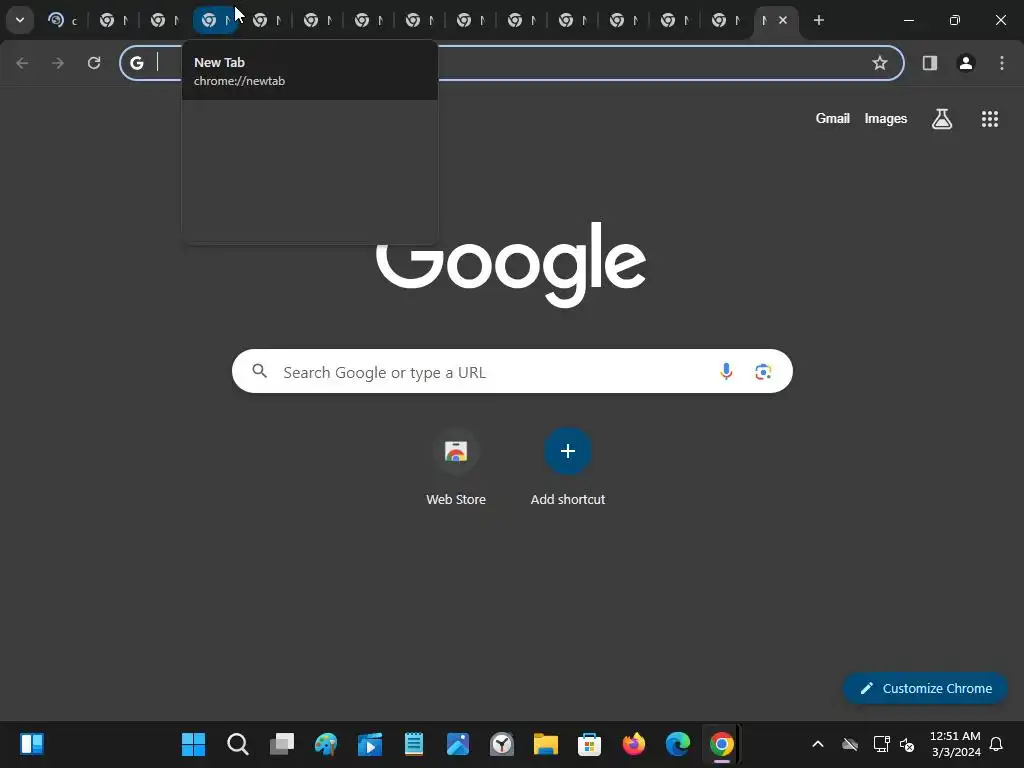
Task: Open the Chrome profile avatar
Action: (x=966, y=63)
